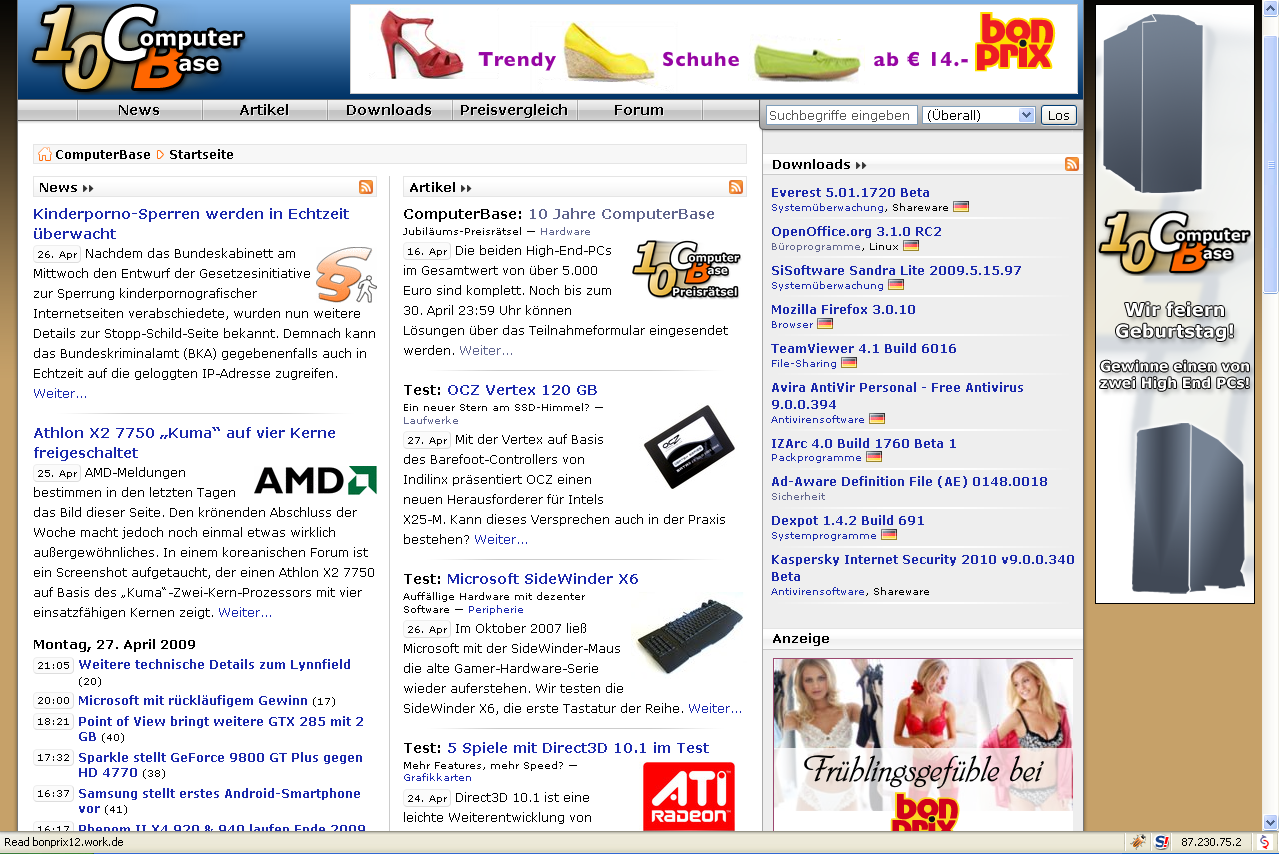Open Kaspersky Internet Security 2010 Beta download

(x=923, y=567)
